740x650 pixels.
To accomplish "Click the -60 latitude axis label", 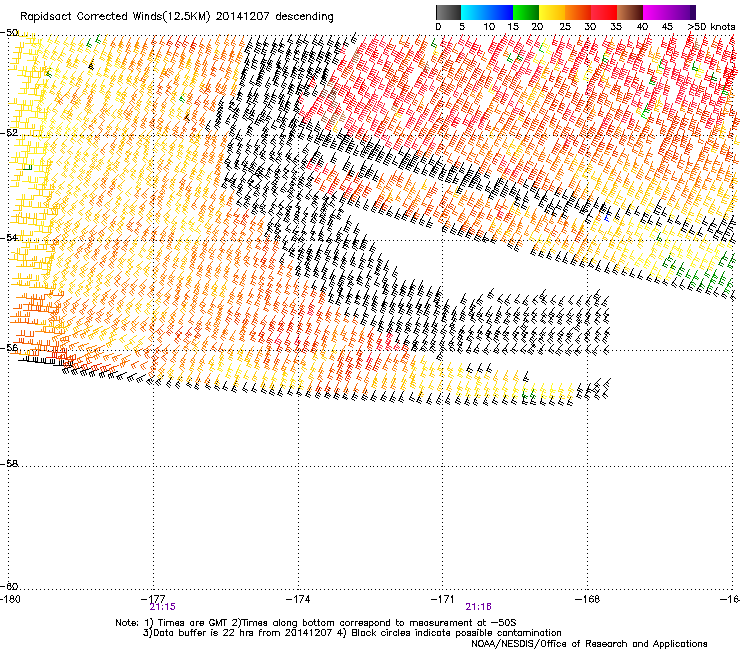I will coord(9,586).
